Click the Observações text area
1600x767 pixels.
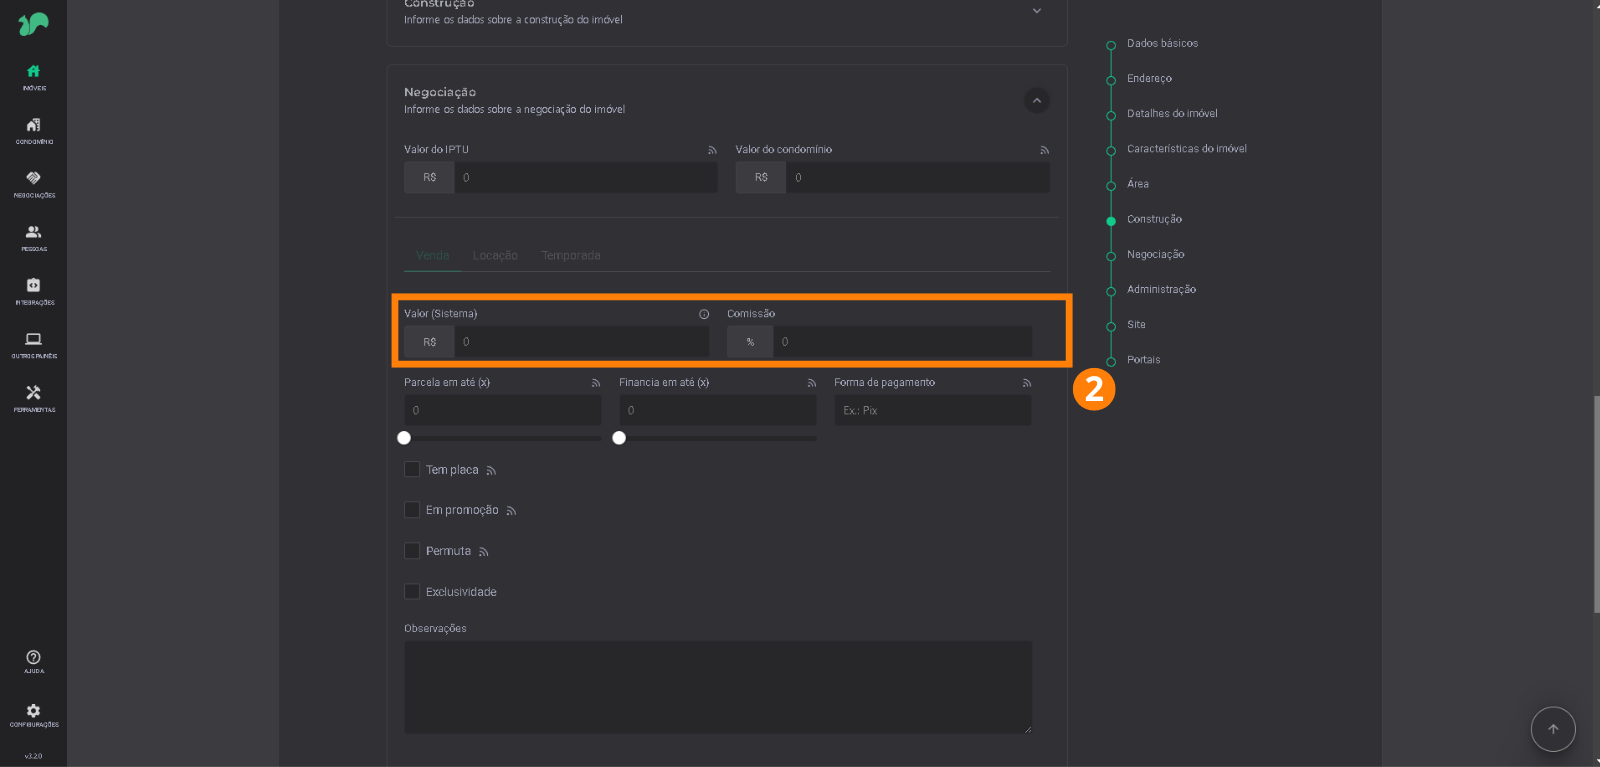click(718, 687)
